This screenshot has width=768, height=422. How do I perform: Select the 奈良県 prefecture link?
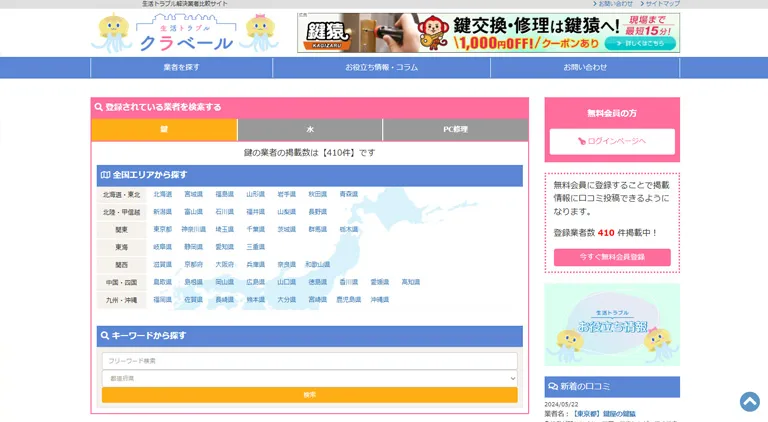[287, 264]
